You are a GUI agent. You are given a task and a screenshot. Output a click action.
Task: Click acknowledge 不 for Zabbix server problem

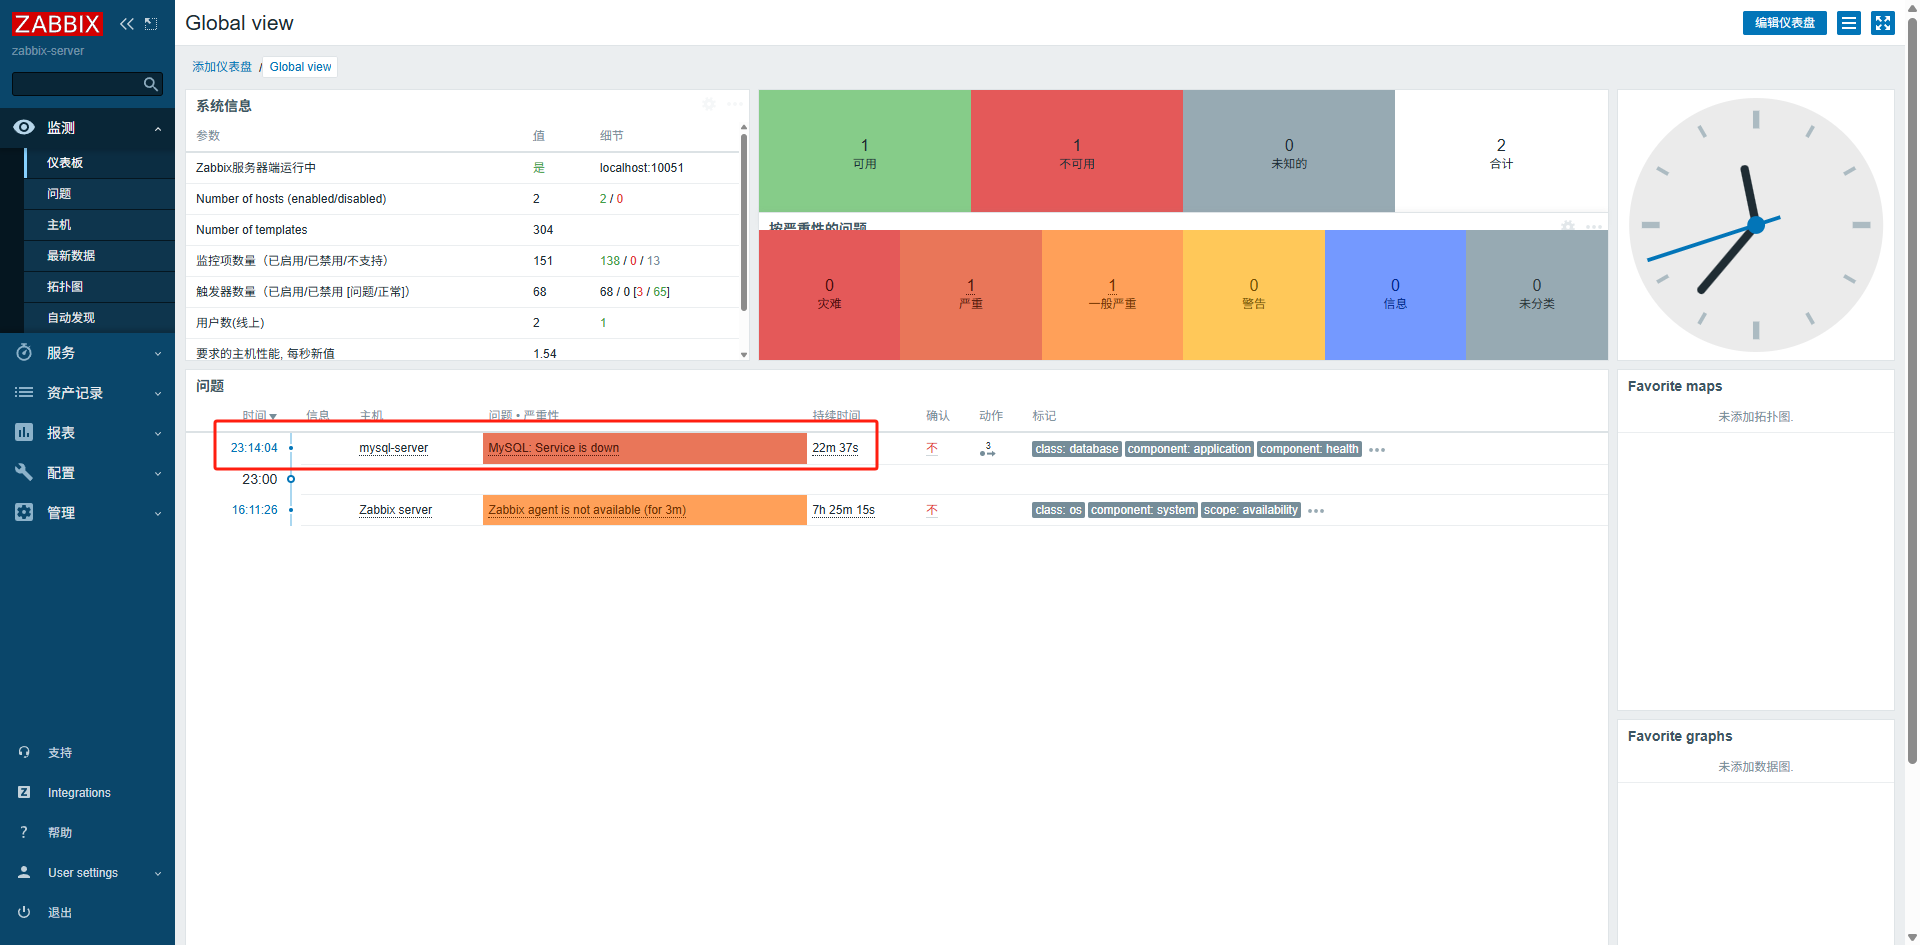[931, 510]
